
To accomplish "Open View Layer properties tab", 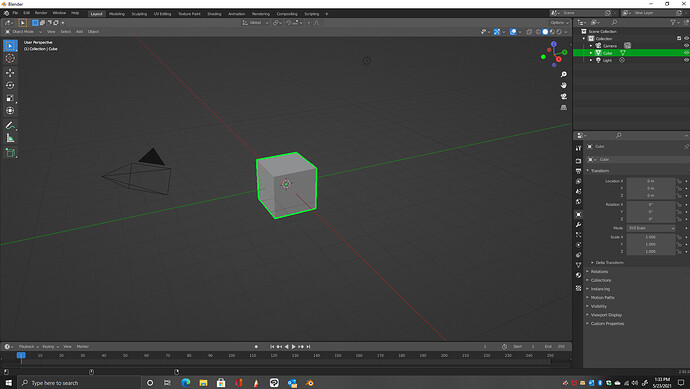I will (x=579, y=181).
